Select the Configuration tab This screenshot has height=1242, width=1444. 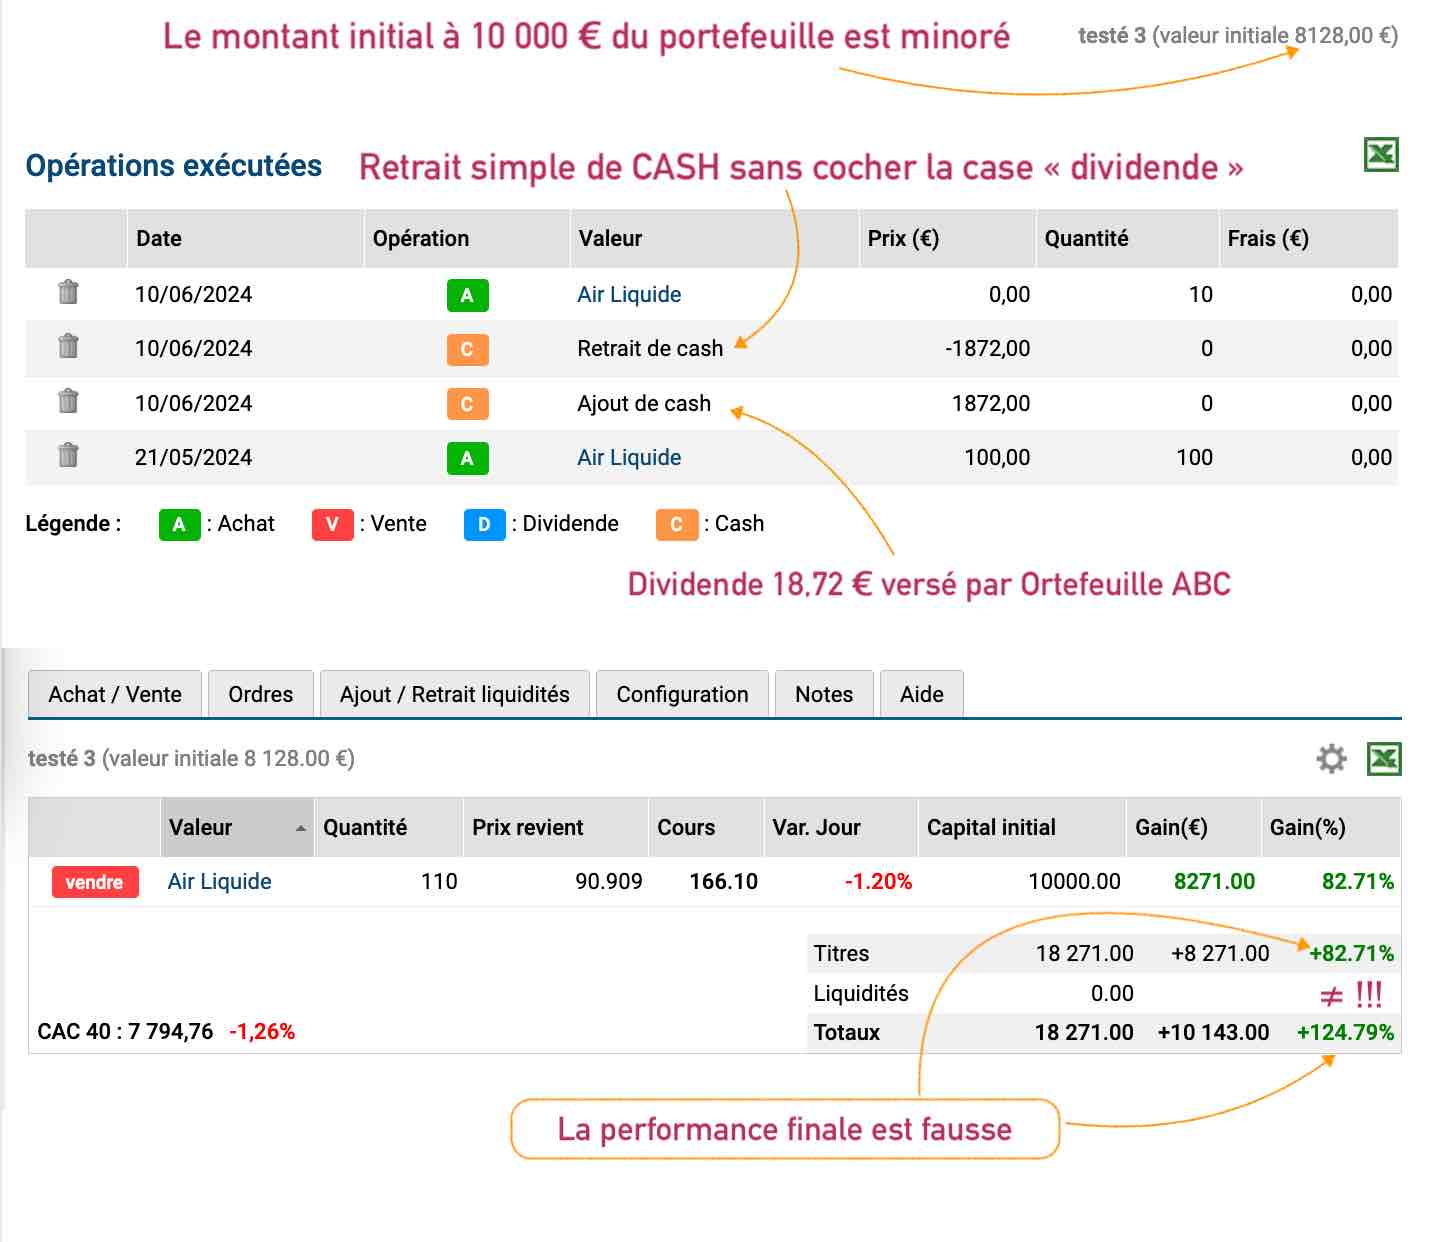click(682, 694)
